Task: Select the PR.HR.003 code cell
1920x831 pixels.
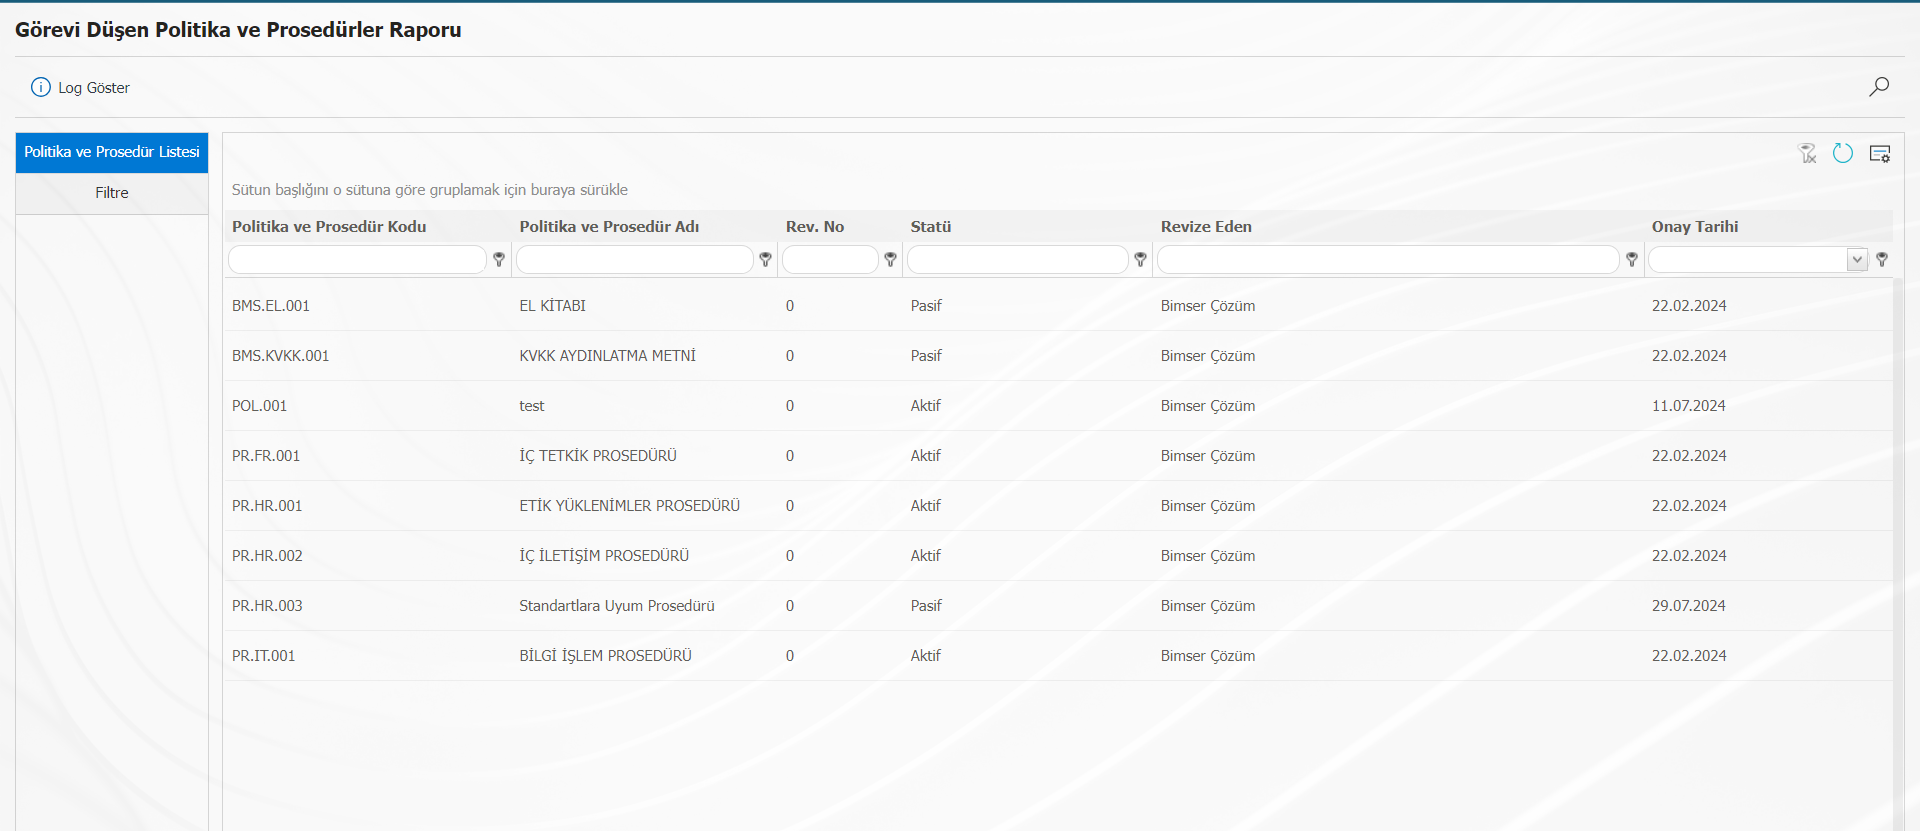Action: (267, 606)
